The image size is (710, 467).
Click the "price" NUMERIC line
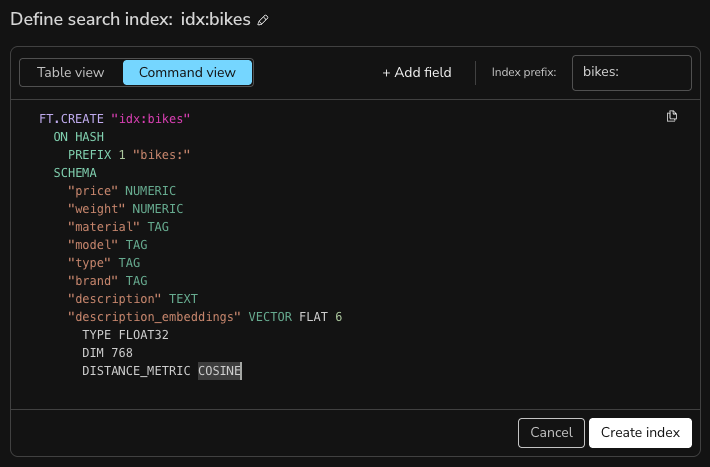[x=122, y=191]
